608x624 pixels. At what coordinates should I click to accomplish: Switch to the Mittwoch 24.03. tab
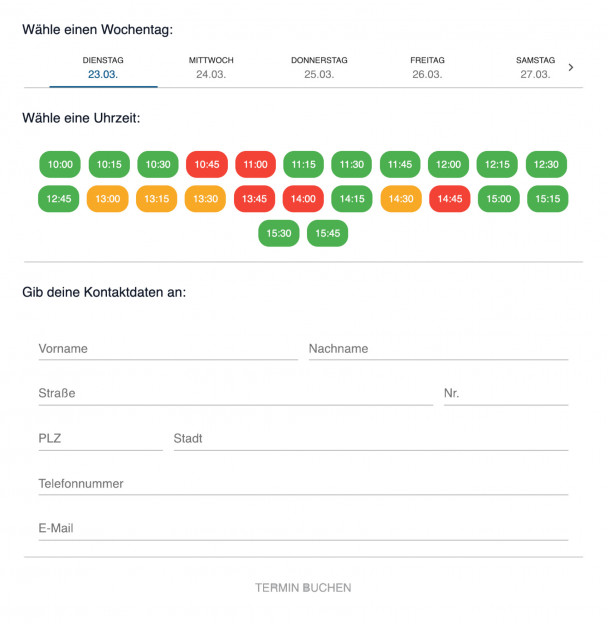(211, 67)
